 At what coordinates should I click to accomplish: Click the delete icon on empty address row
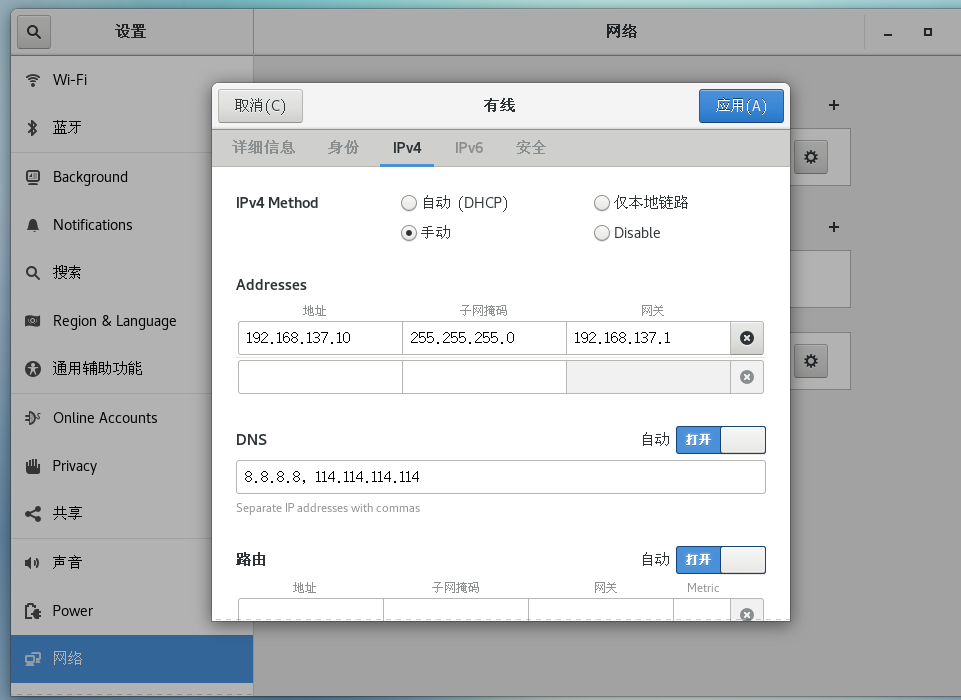[746, 377]
